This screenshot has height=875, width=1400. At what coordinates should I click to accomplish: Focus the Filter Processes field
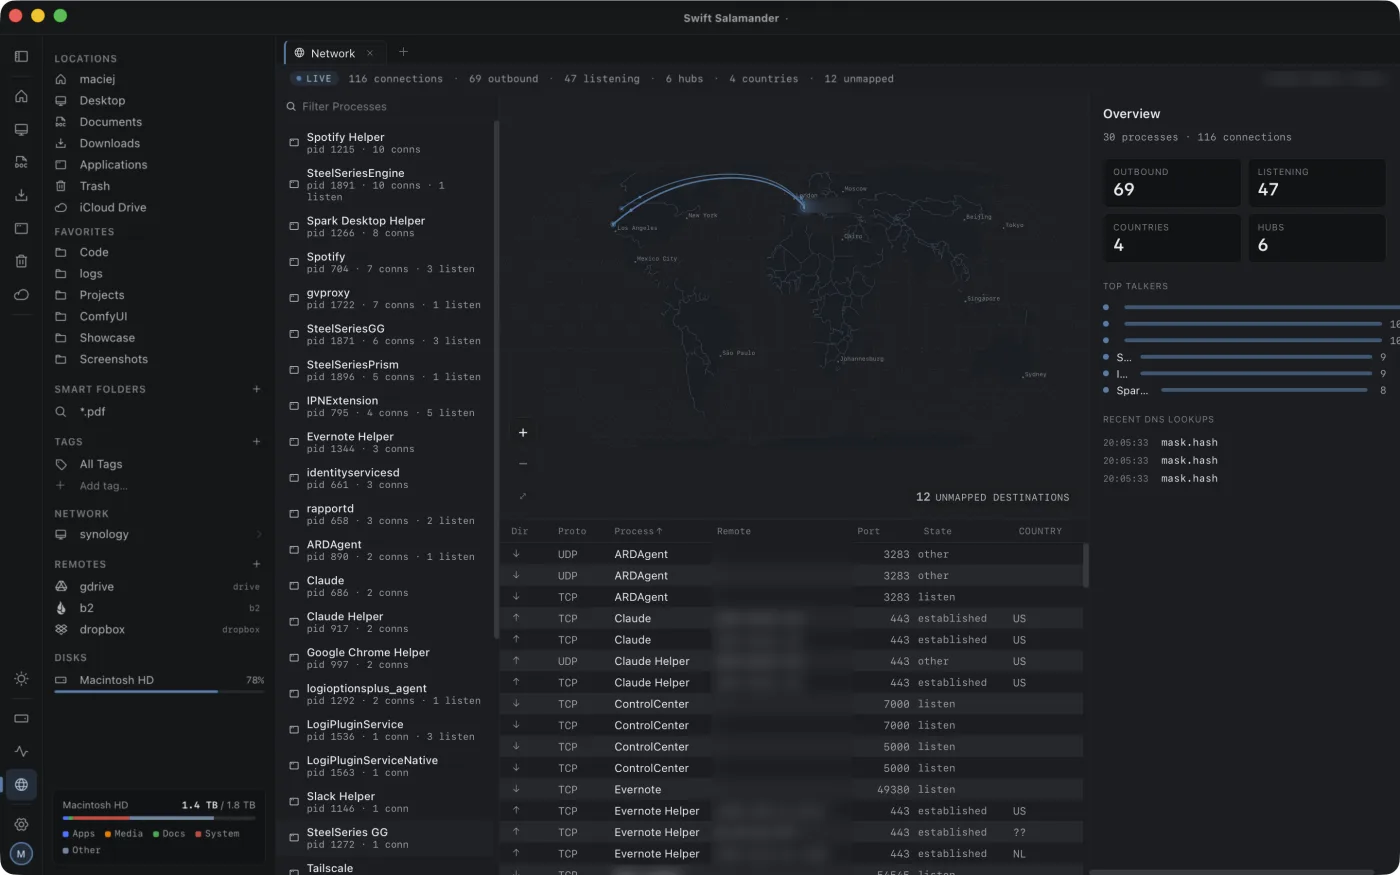tap(388, 106)
